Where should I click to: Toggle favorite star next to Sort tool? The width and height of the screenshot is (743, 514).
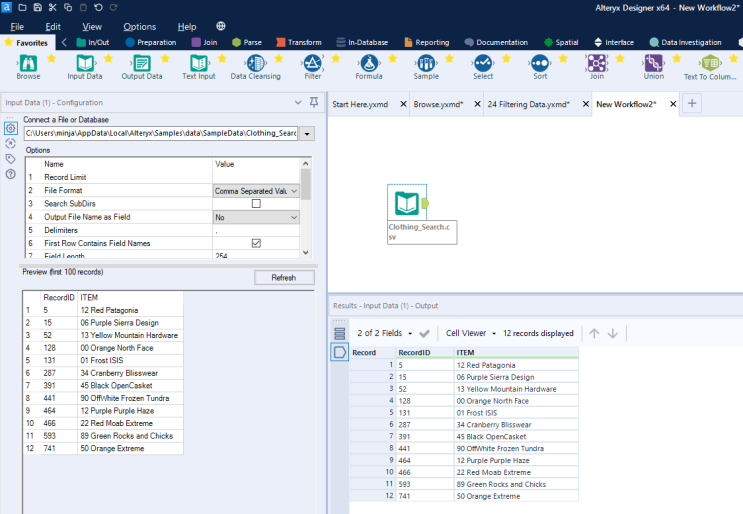[563, 58]
